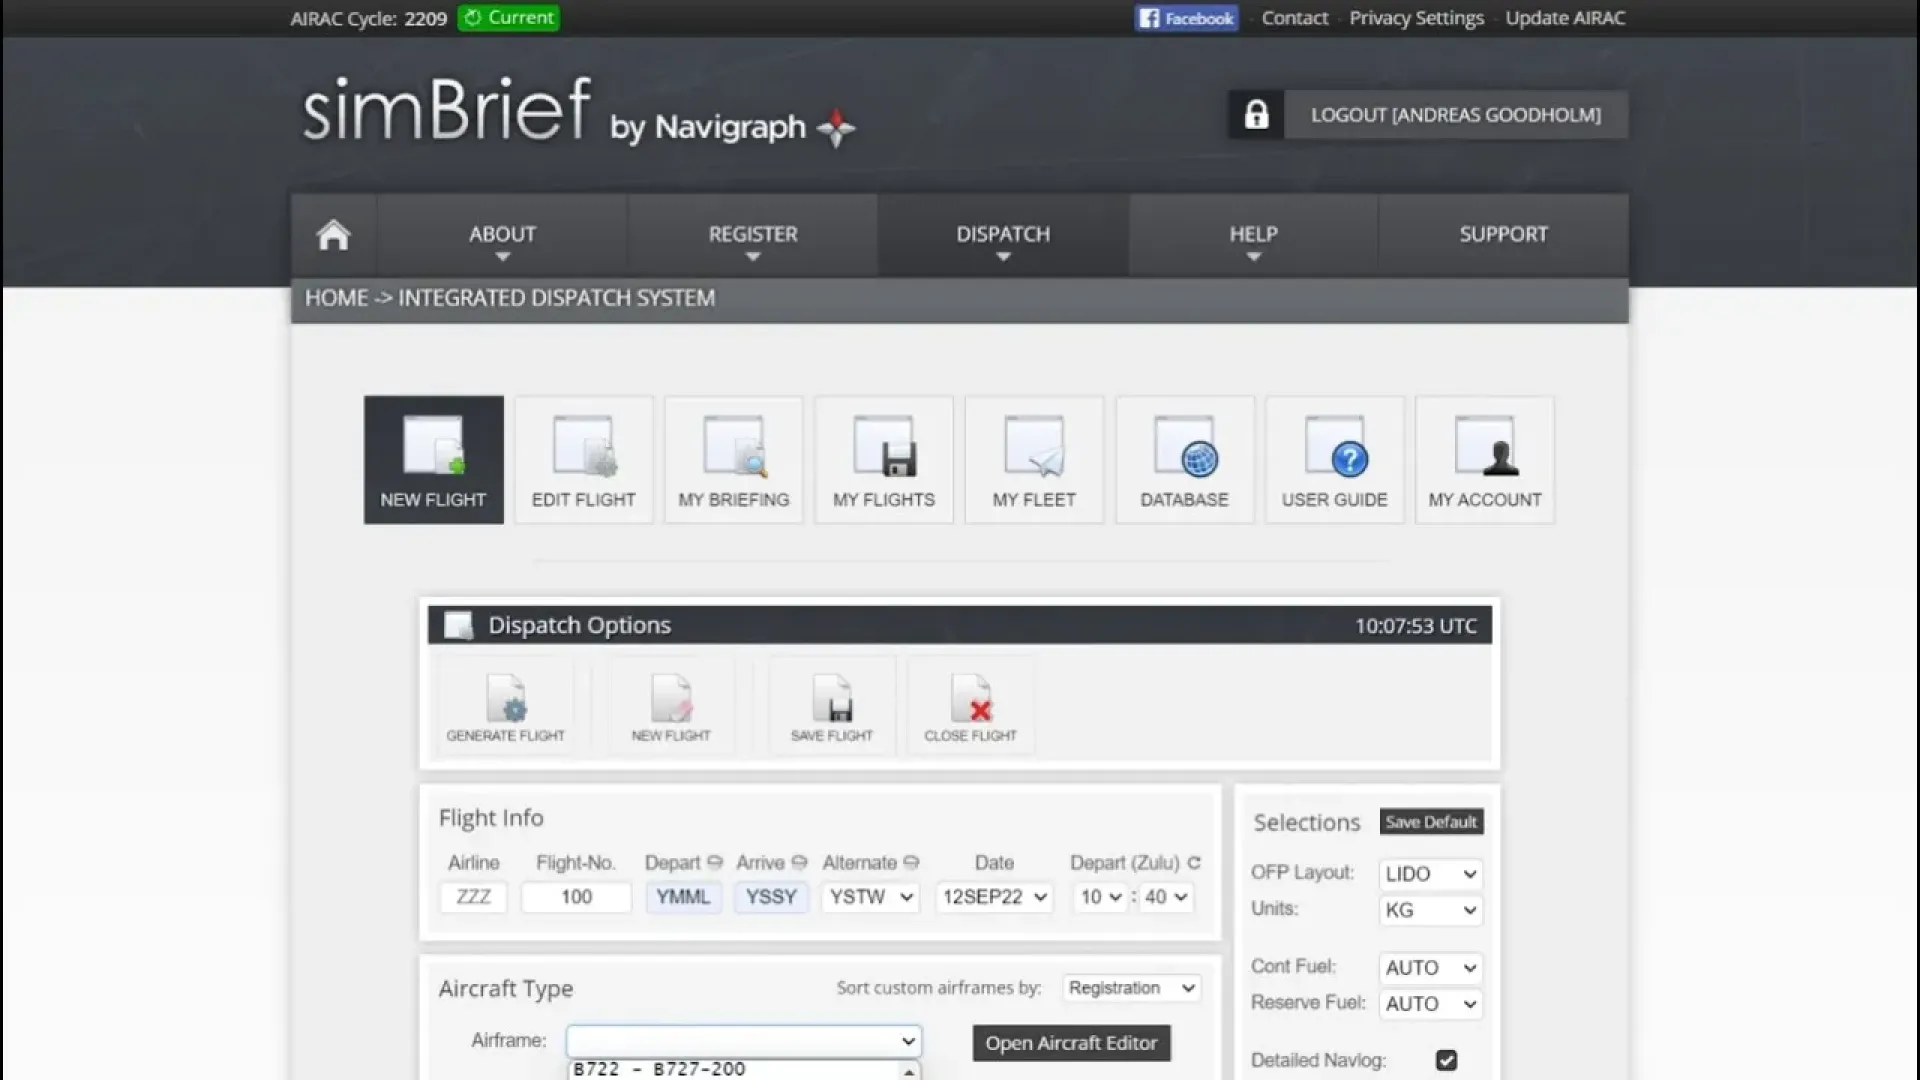Open My Account
Image resolution: width=1920 pixels, height=1080 pixels.
point(1484,459)
